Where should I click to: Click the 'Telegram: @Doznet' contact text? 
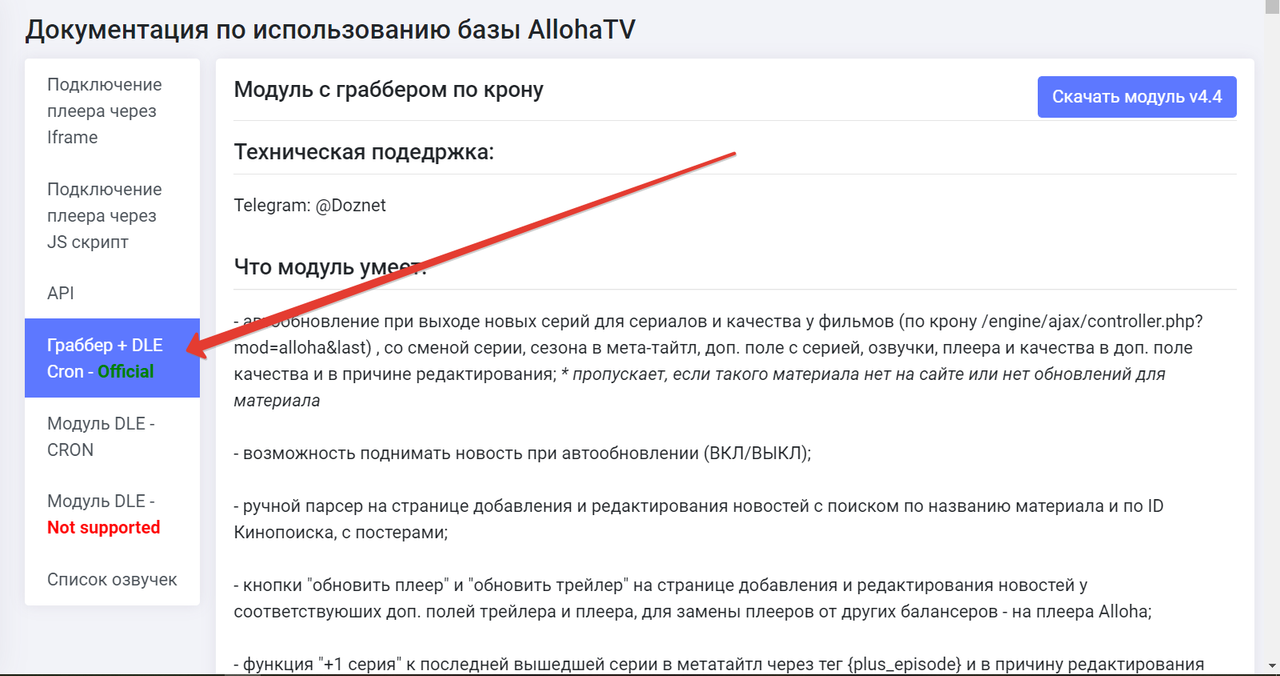pyautogui.click(x=310, y=205)
